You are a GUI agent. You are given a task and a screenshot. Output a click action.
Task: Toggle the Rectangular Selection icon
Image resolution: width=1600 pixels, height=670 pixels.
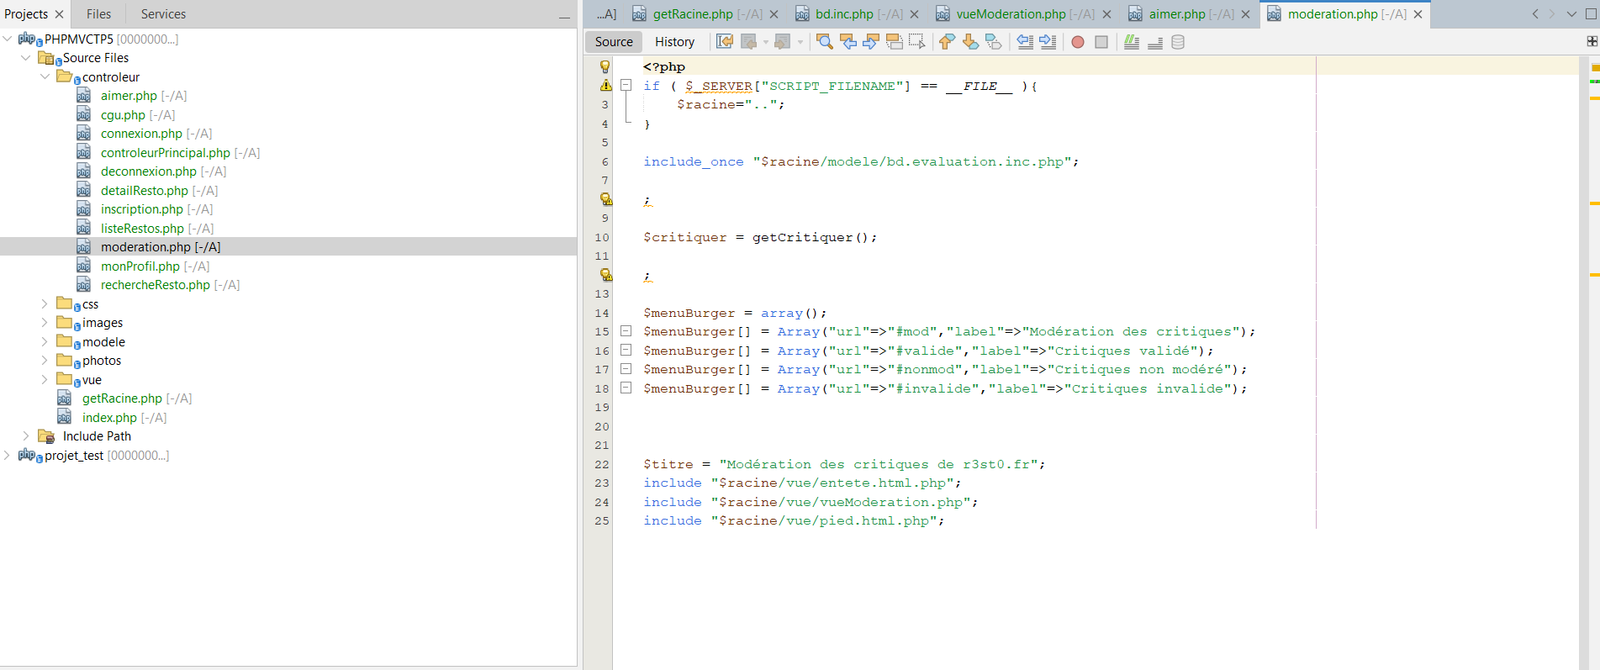pyautogui.click(x=917, y=42)
